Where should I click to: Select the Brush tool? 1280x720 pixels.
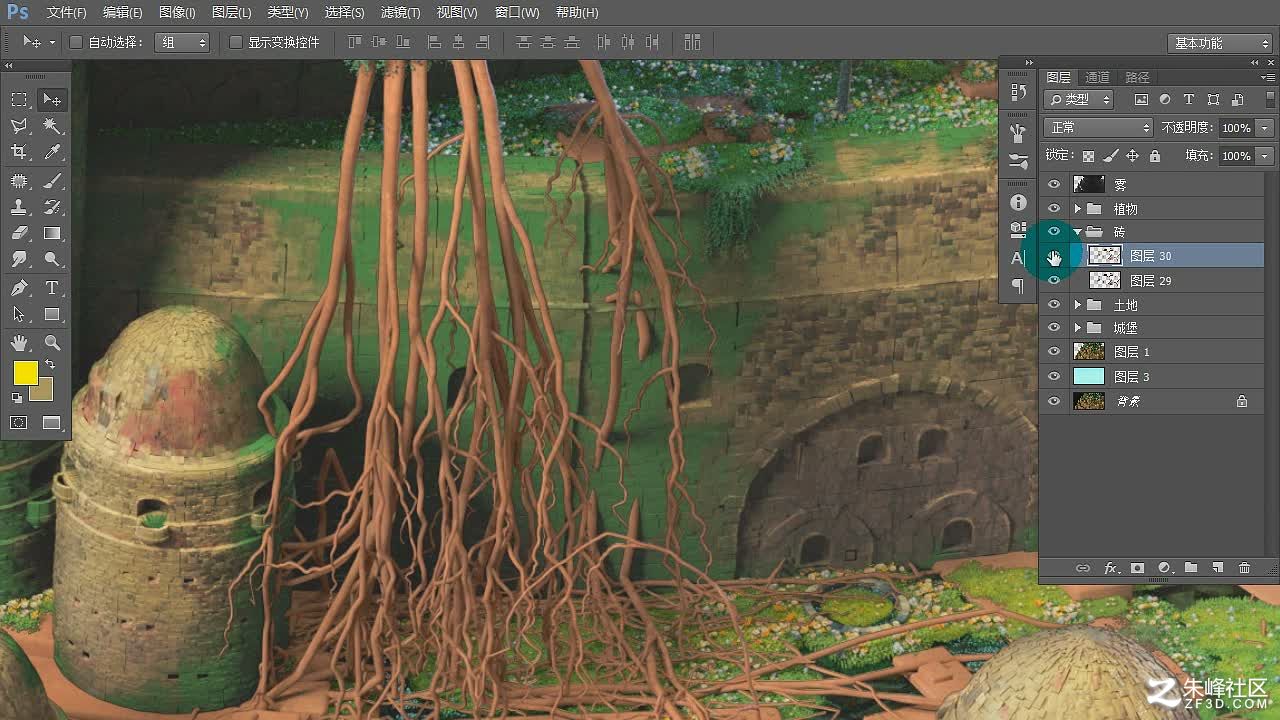[x=52, y=181]
